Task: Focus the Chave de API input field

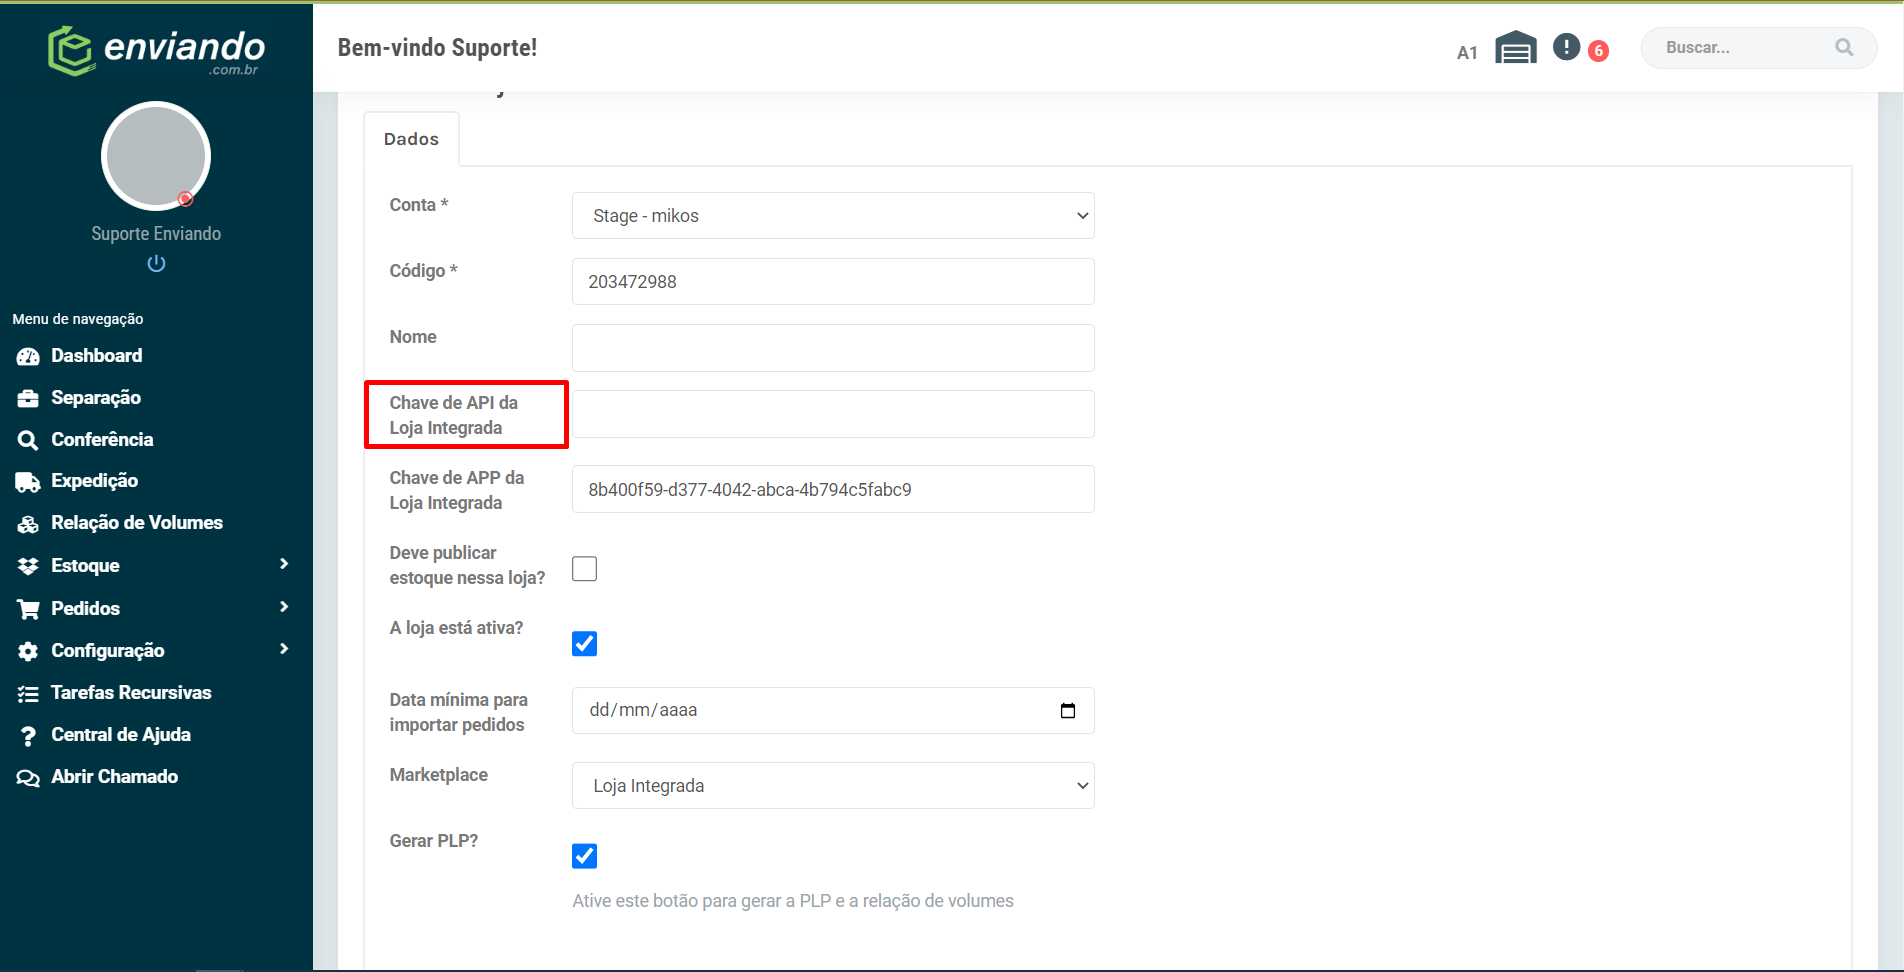Action: pyautogui.click(x=833, y=414)
